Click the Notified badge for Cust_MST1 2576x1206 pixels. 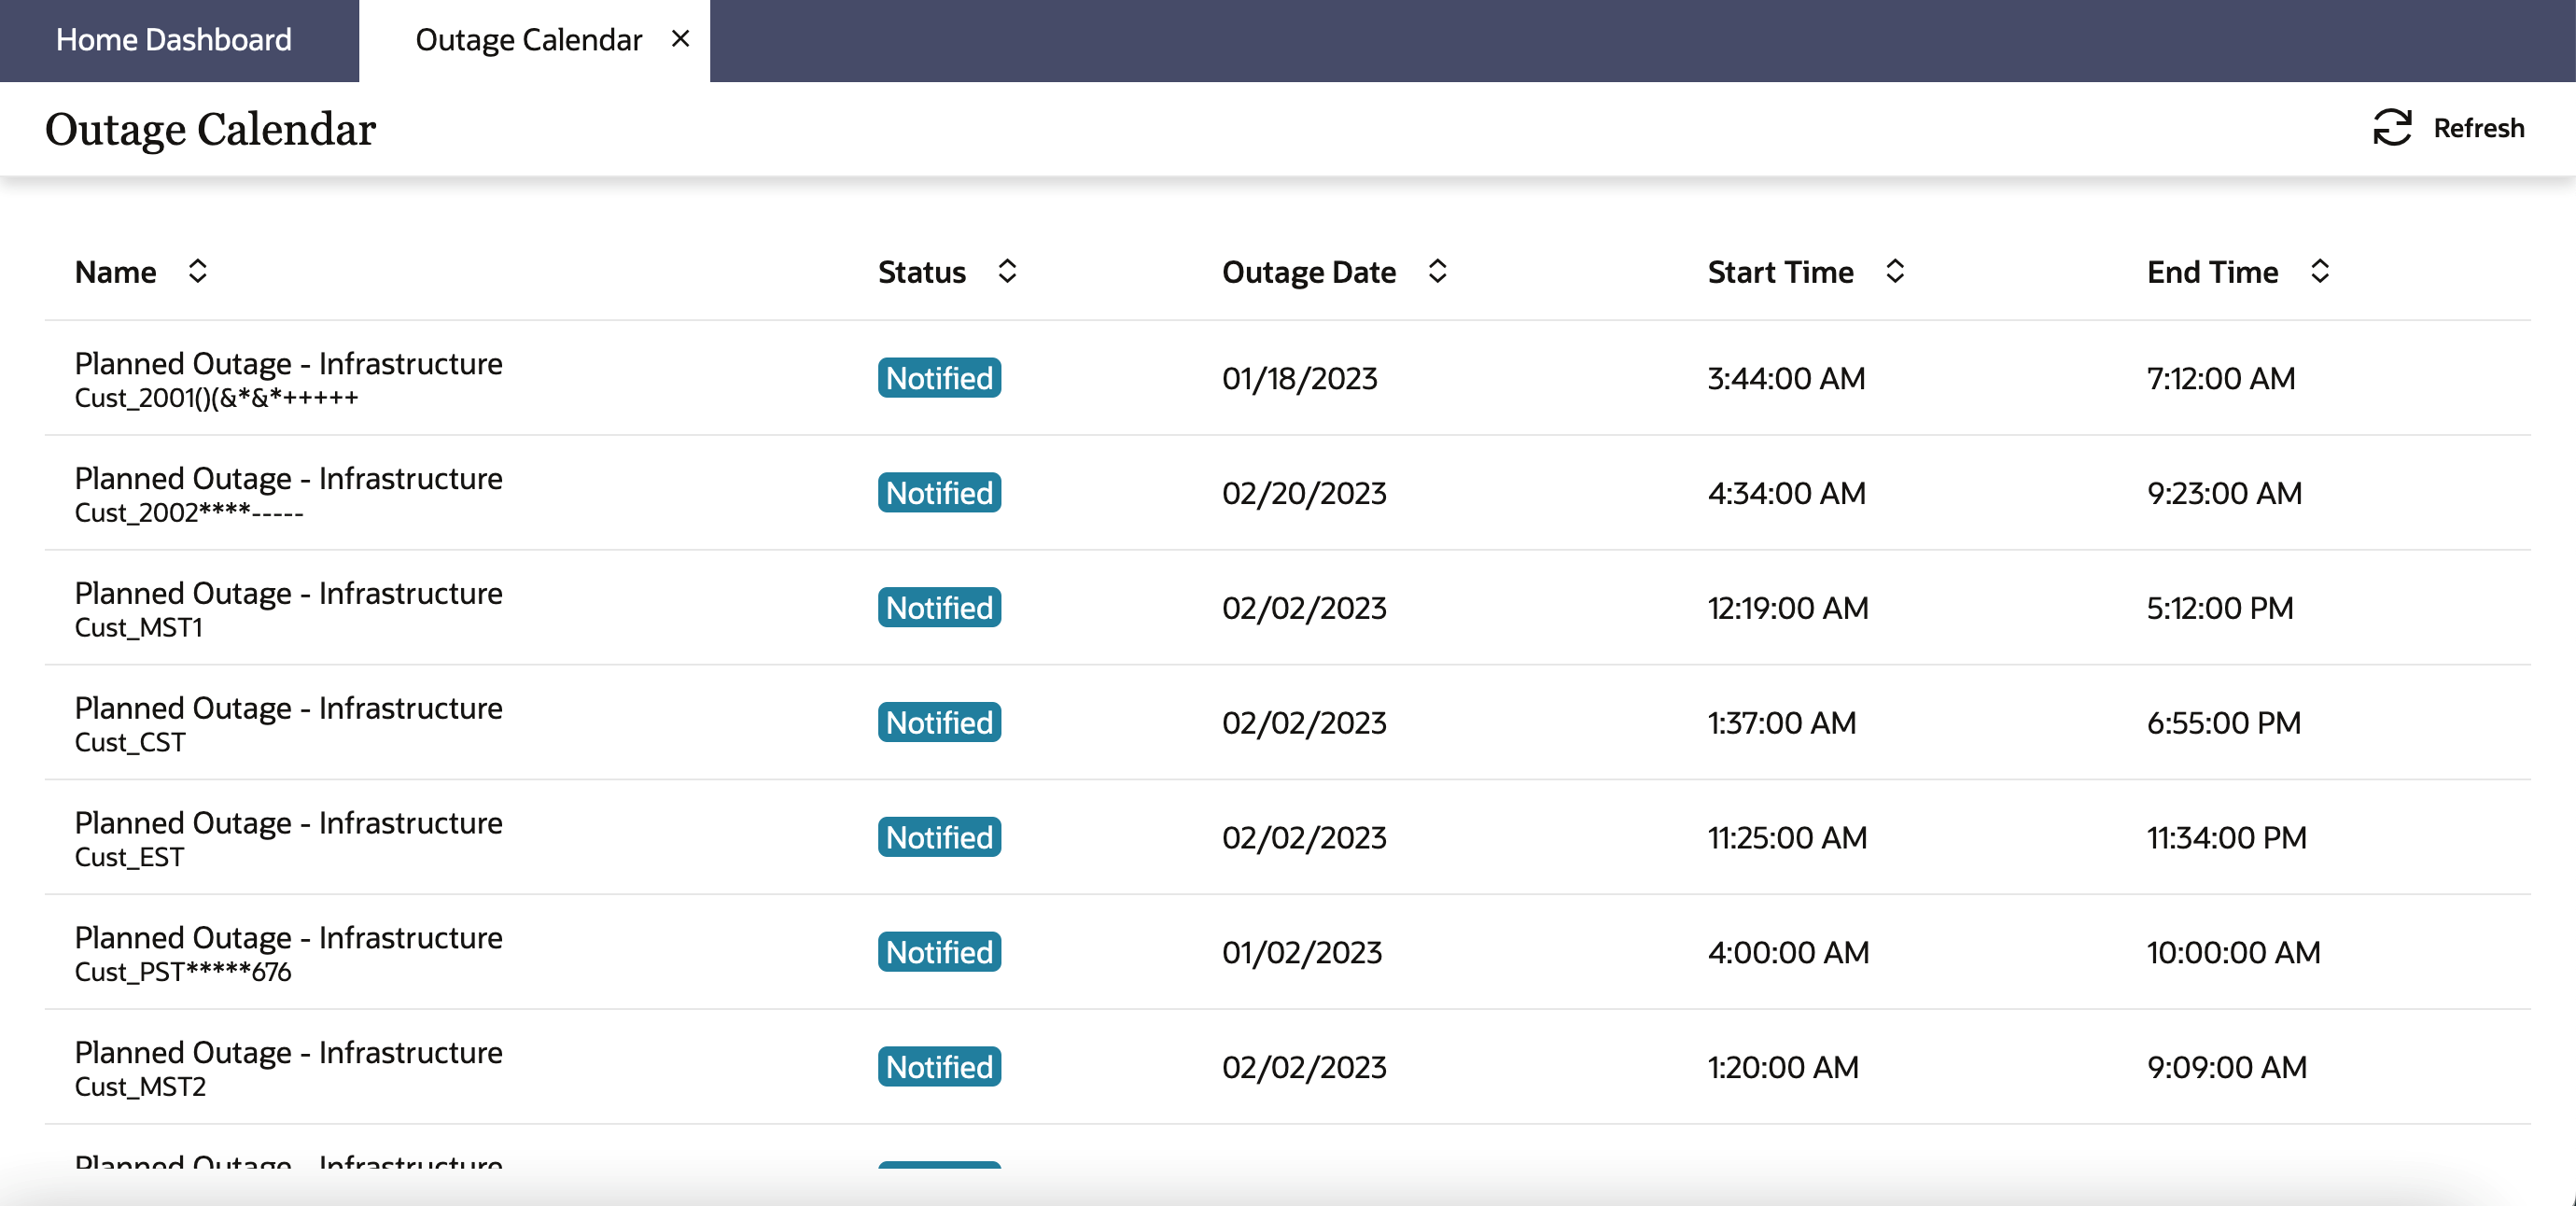pyautogui.click(x=939, y=607)
